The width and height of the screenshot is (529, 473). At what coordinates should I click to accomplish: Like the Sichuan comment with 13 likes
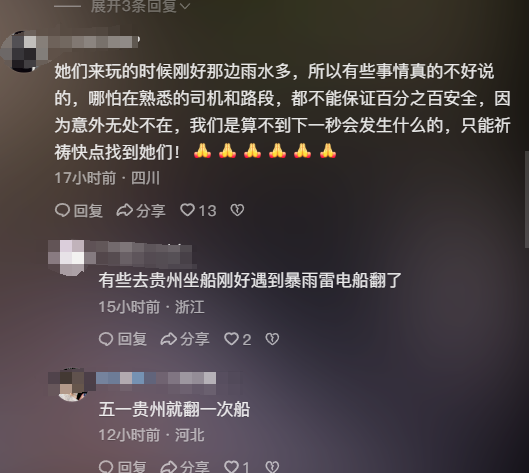coord(198,211)
